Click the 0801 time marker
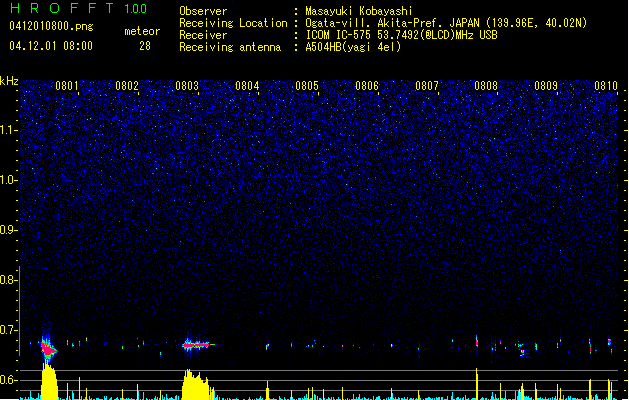Screen dimensions: 629x400 [x=67, y=86]
